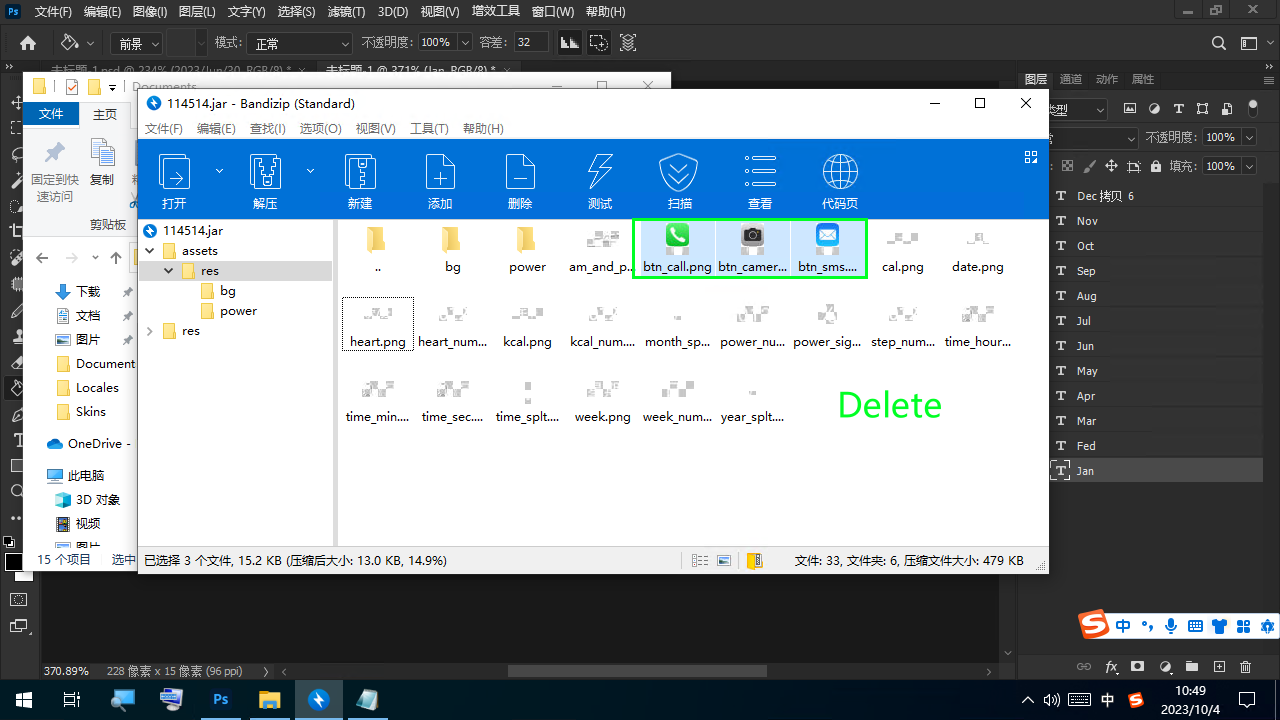This screenshot has width=1280, height=720.
Task: Toggle contiguous pixels option in options bar
Action: click(x=598, y=43)
